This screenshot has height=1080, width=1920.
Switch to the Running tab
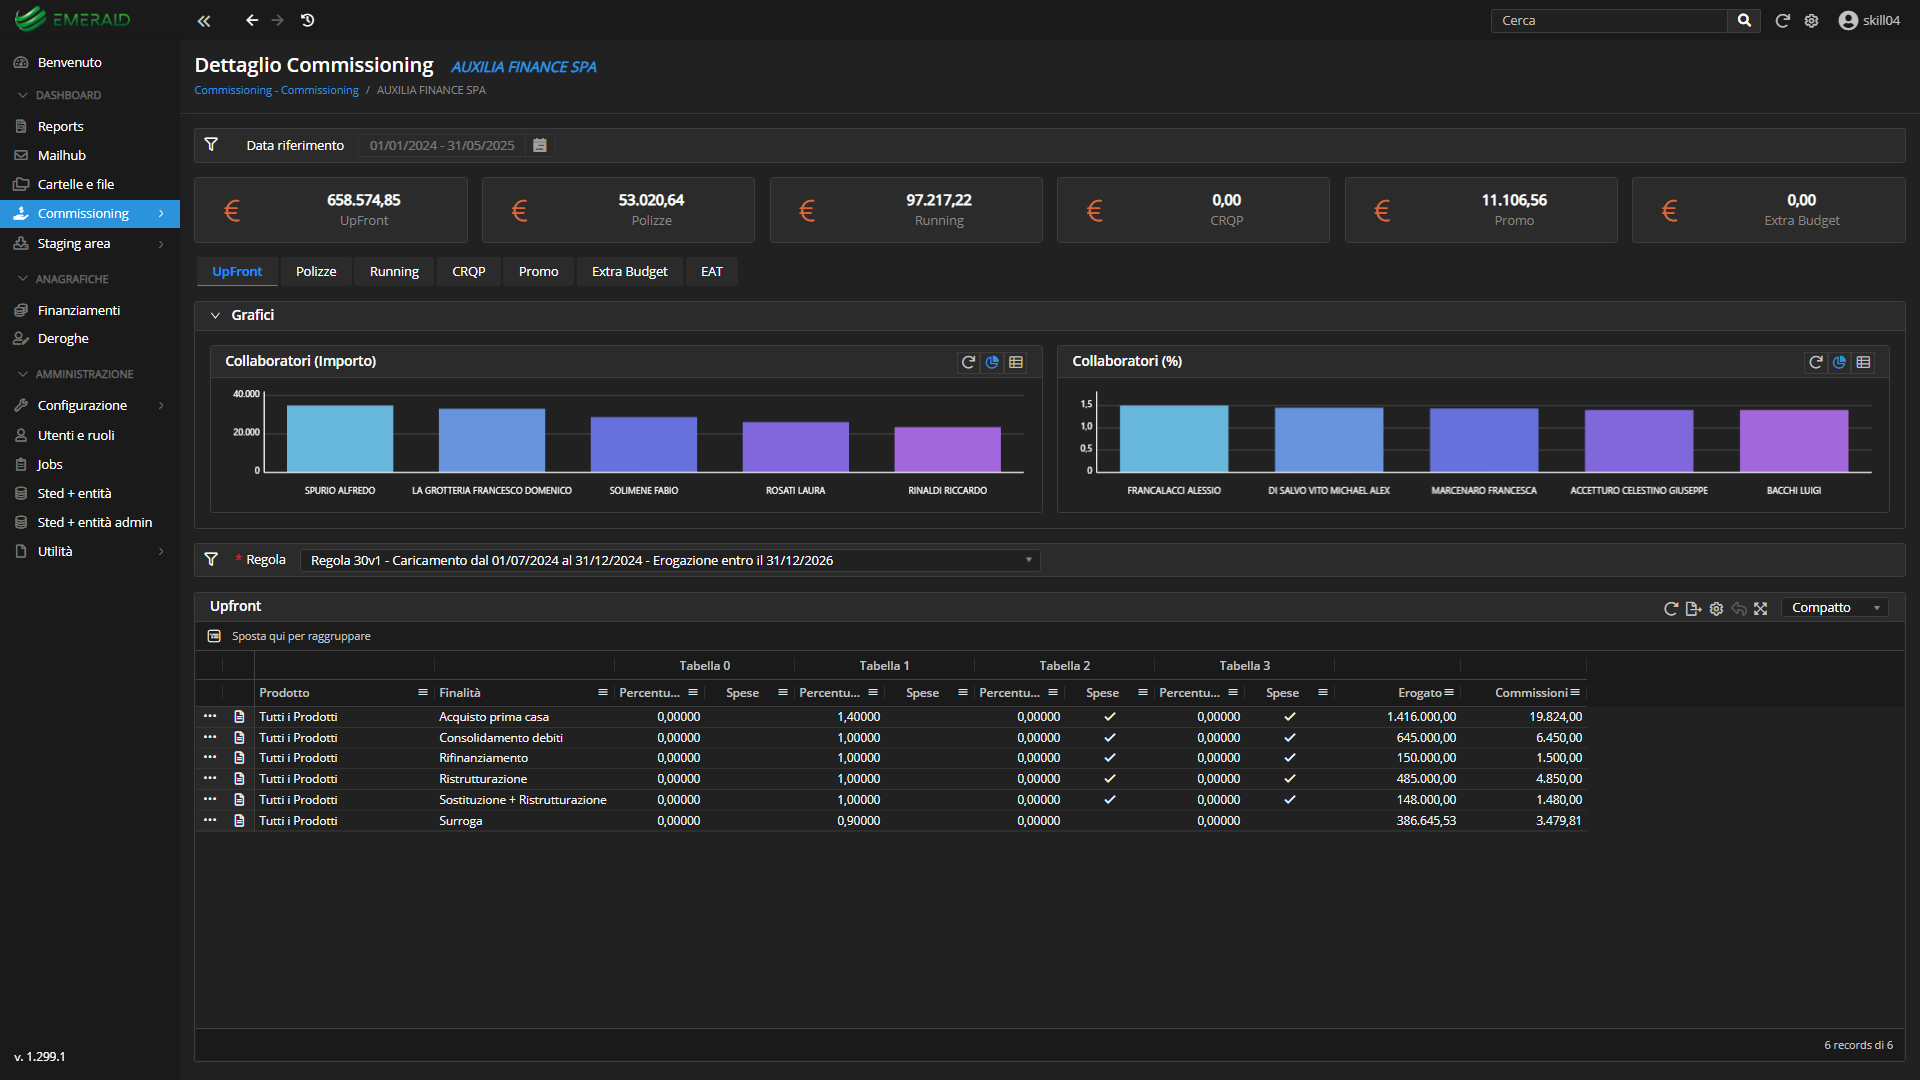(x=394, y=271)
